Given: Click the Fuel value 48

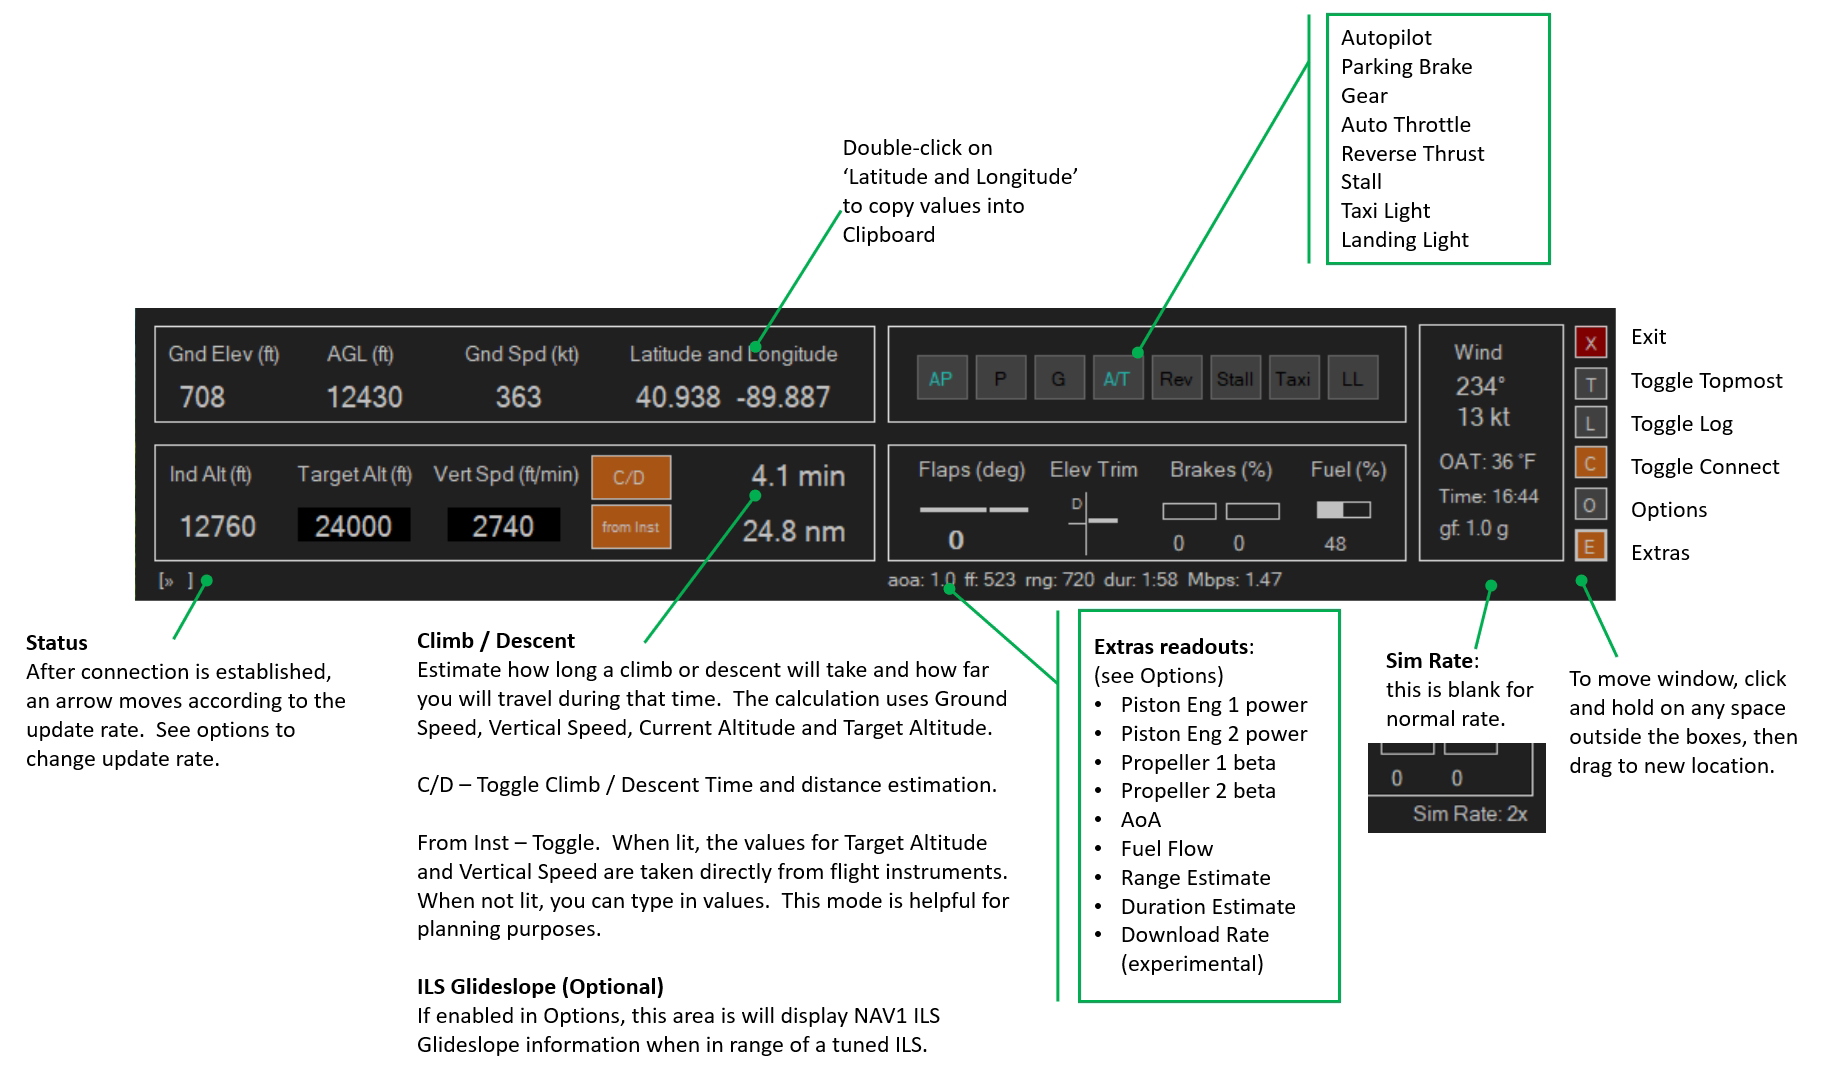Looking at the screenshot, I should [x=1335, y=544].
